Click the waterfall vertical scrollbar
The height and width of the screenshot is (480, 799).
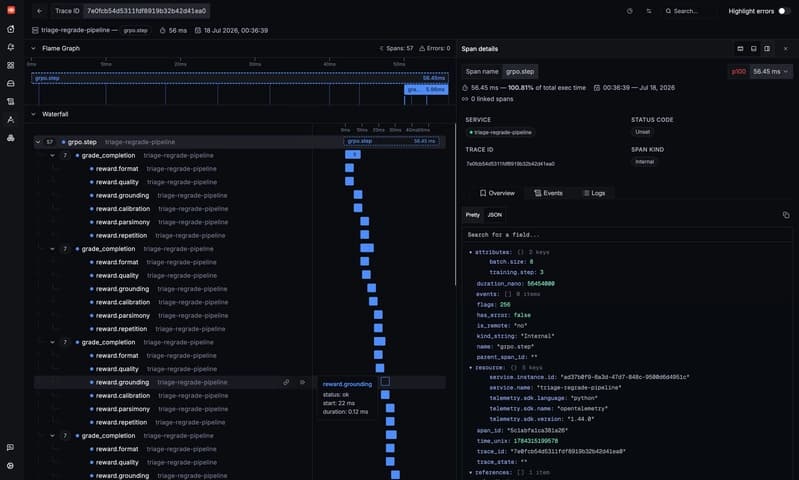click(455, 204)
